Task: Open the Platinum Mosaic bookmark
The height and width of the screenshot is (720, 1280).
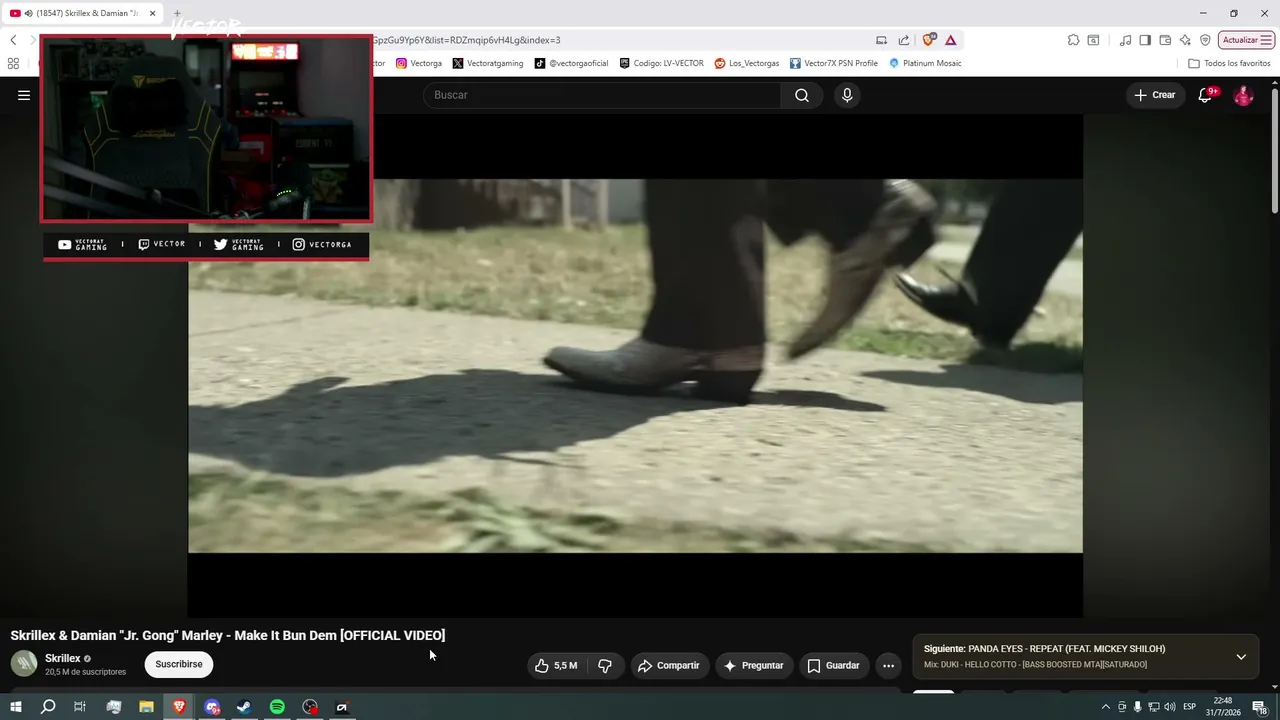Action: 925,63
